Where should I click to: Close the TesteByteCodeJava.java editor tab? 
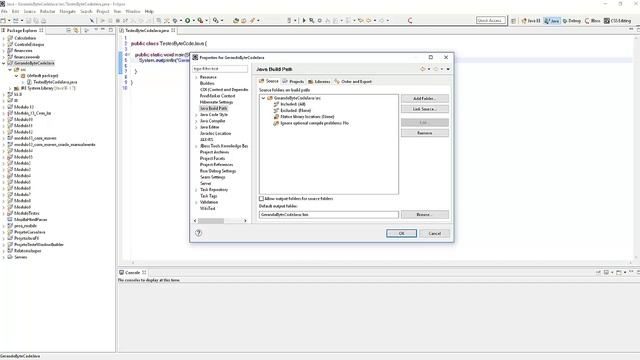coord(173,30)
